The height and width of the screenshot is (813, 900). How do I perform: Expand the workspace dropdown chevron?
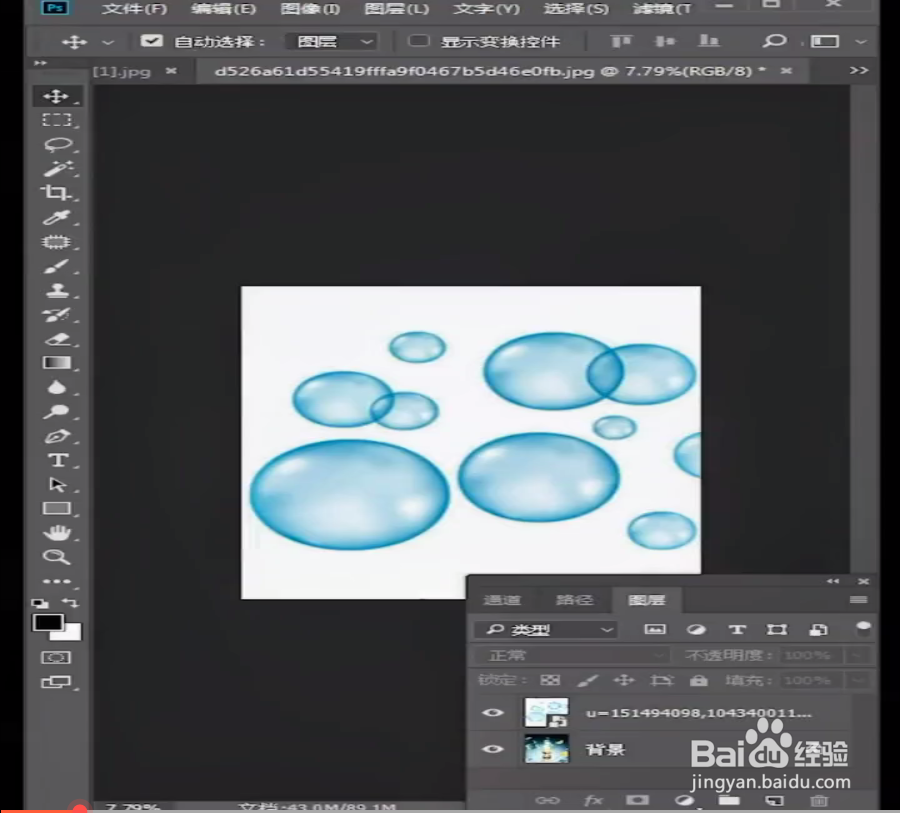tap(860, 41)
